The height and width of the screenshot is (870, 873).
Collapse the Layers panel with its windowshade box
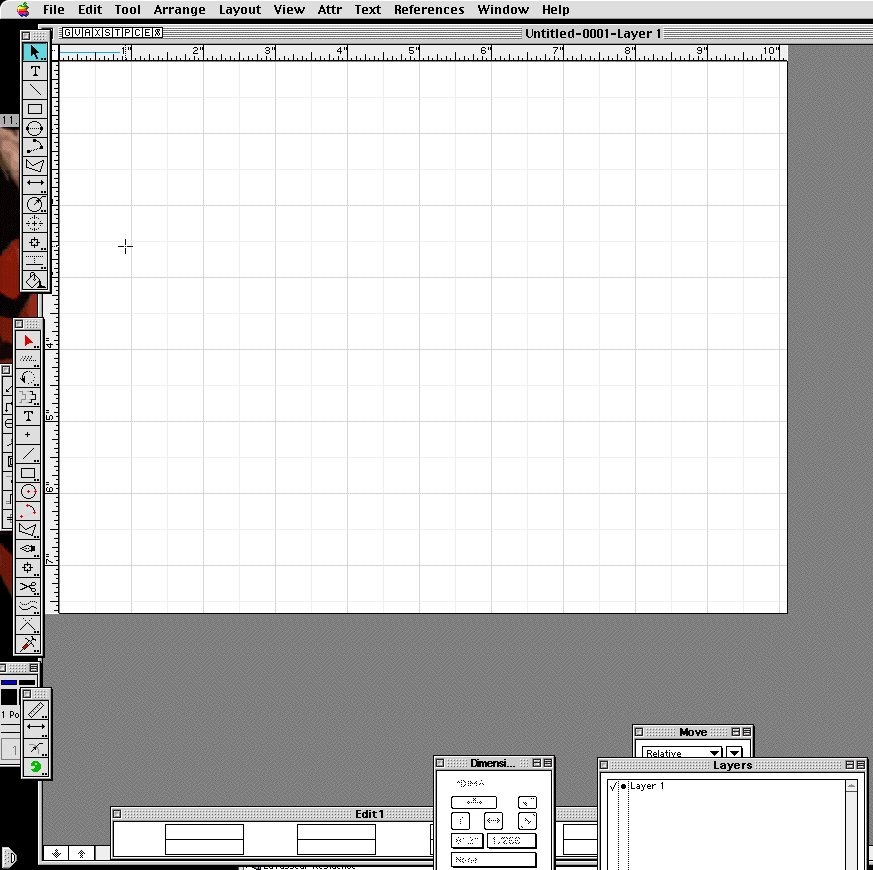857,765
